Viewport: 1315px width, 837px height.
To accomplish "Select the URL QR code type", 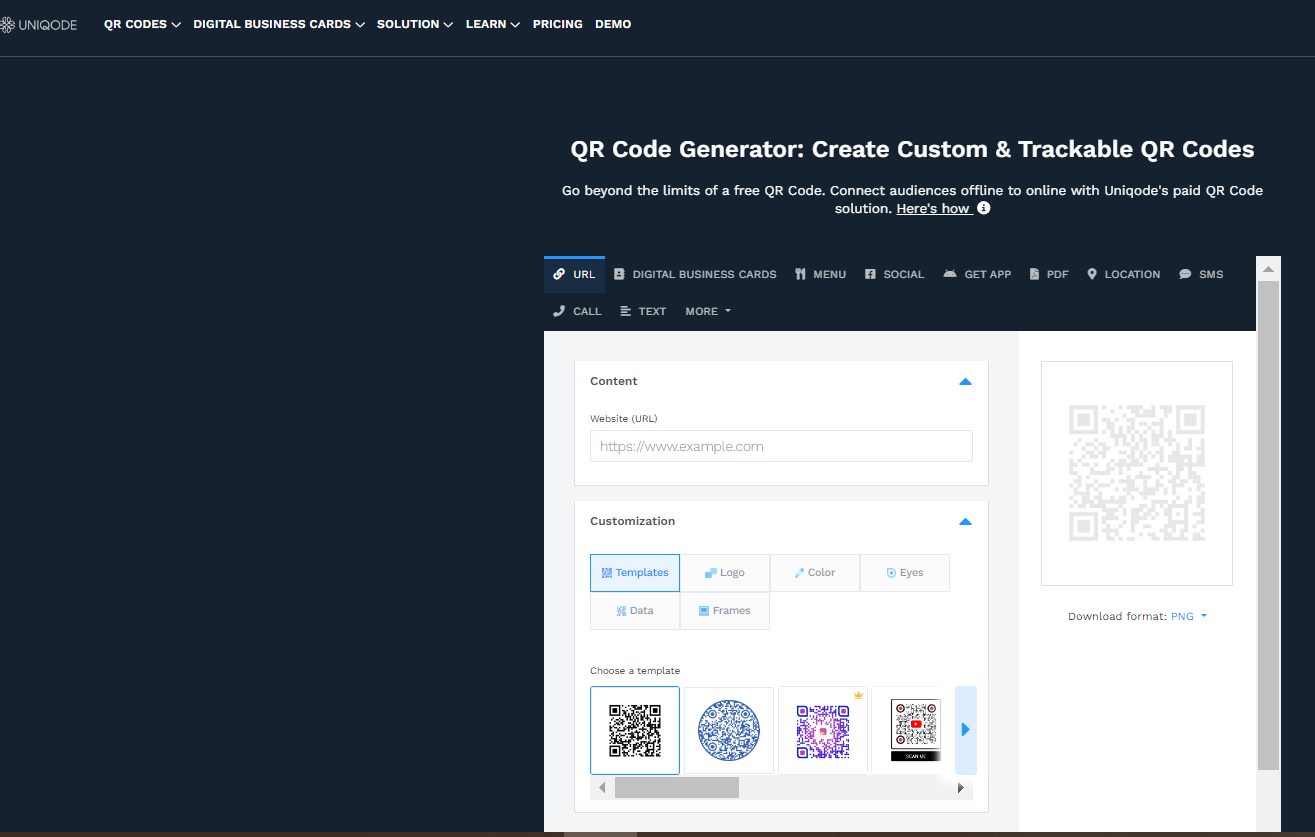I will (x=574, y=273).
